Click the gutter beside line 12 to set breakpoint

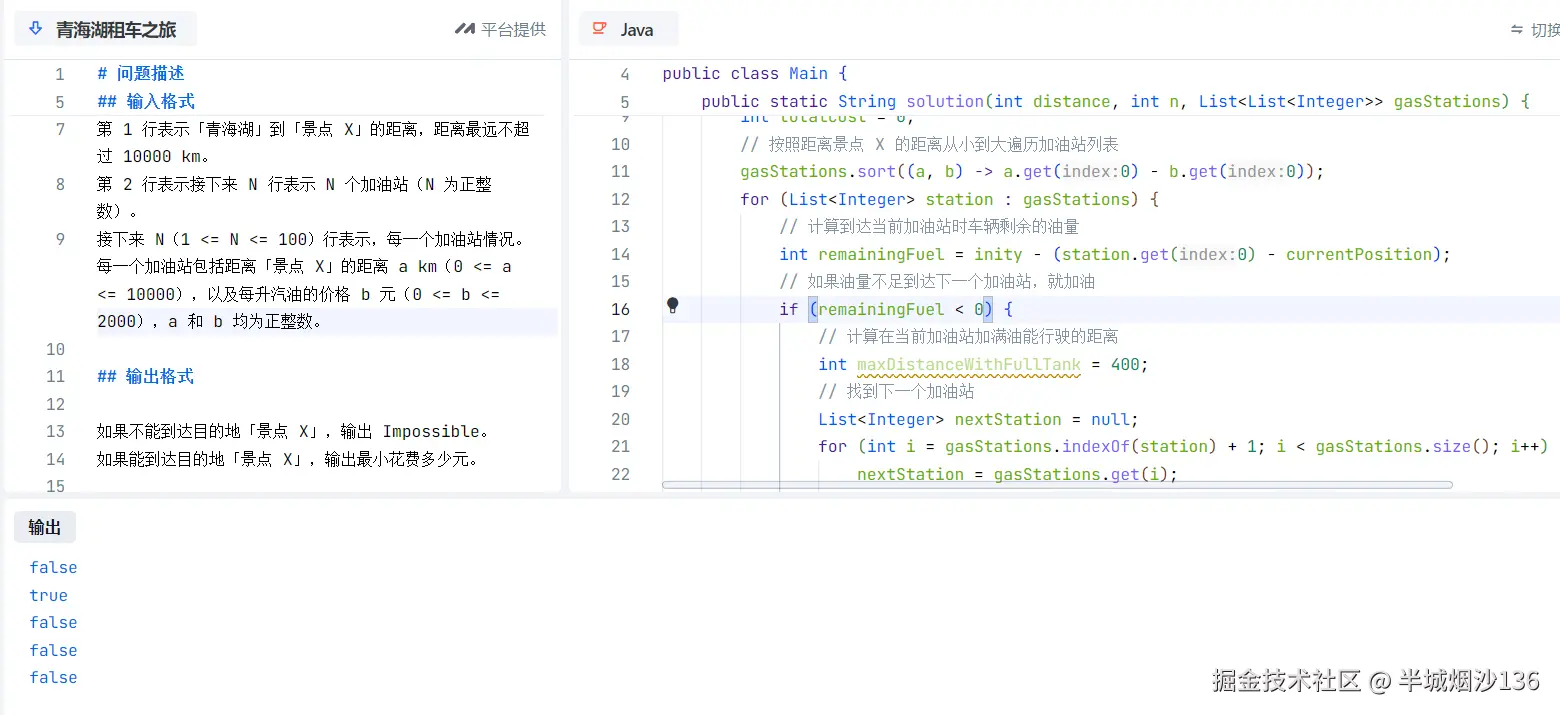[672, 199]
